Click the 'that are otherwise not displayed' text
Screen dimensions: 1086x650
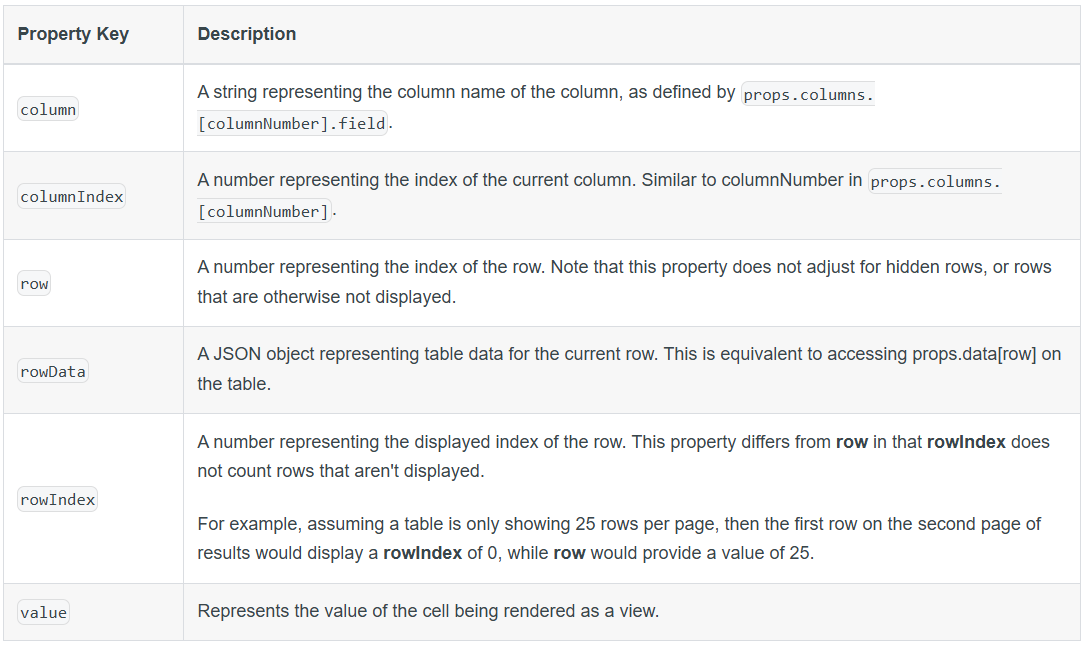pyautogui.click(x=326, y=297)
